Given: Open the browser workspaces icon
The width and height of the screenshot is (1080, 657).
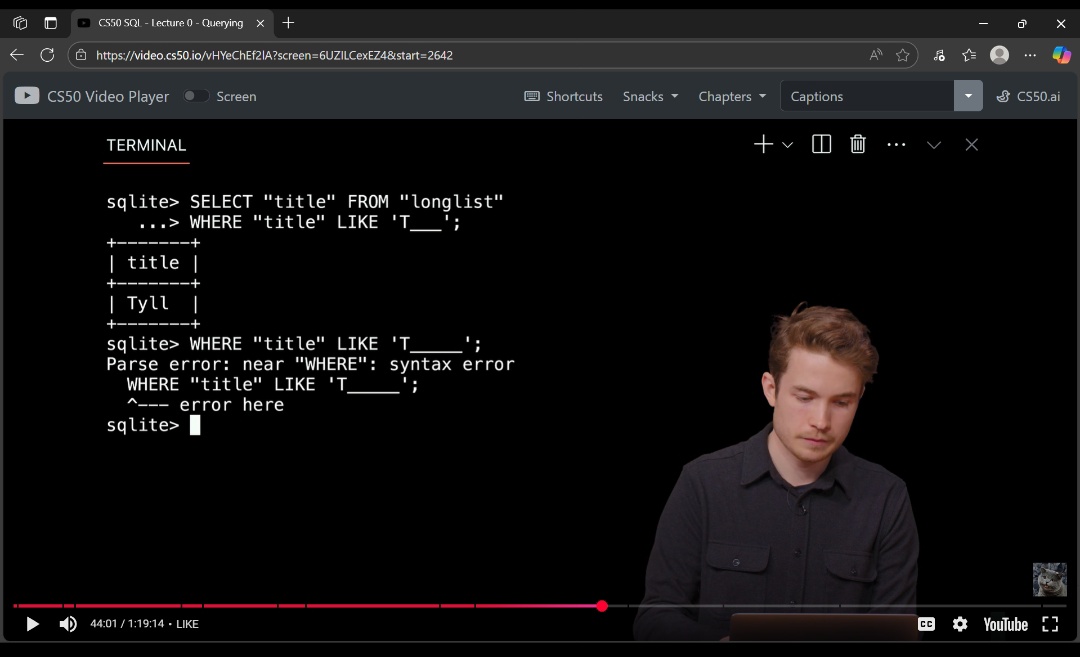Looking at the screenshot, I should pos(20,23).
